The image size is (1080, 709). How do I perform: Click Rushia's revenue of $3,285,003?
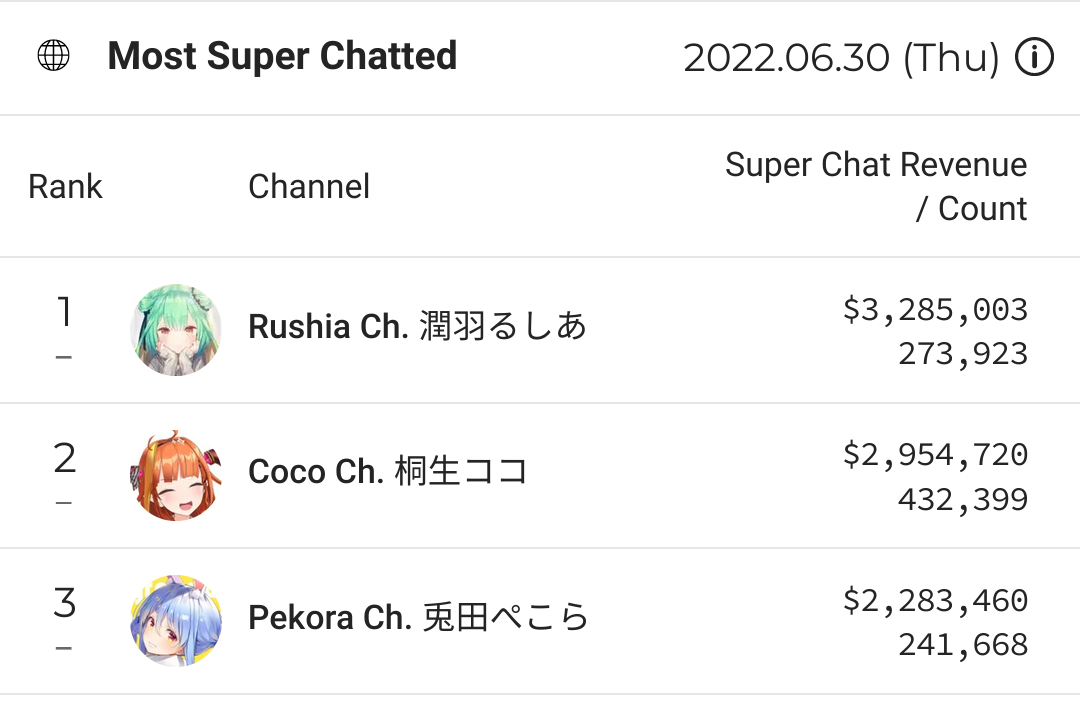935,310
